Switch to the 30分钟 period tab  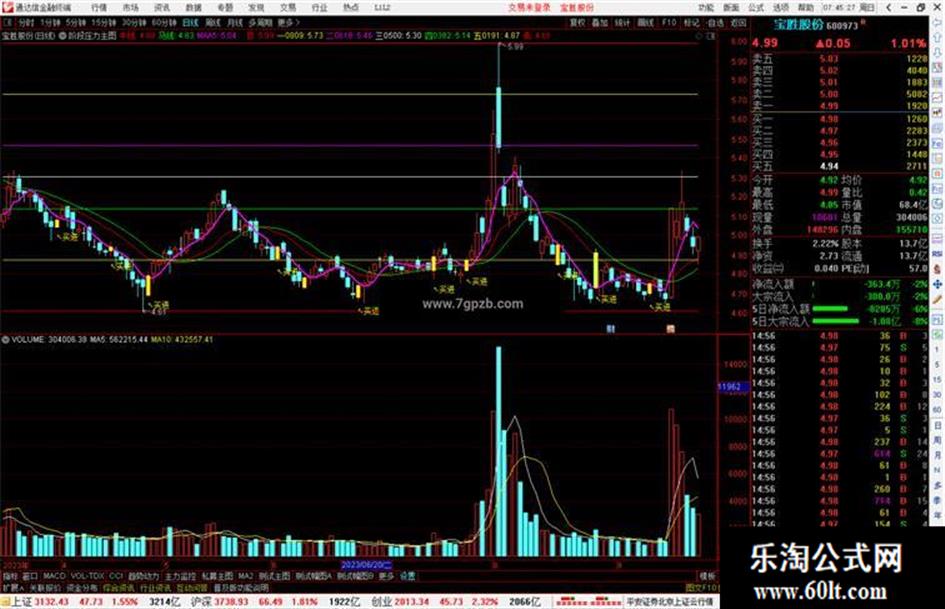pyautogui.click(x=134, y=22)
